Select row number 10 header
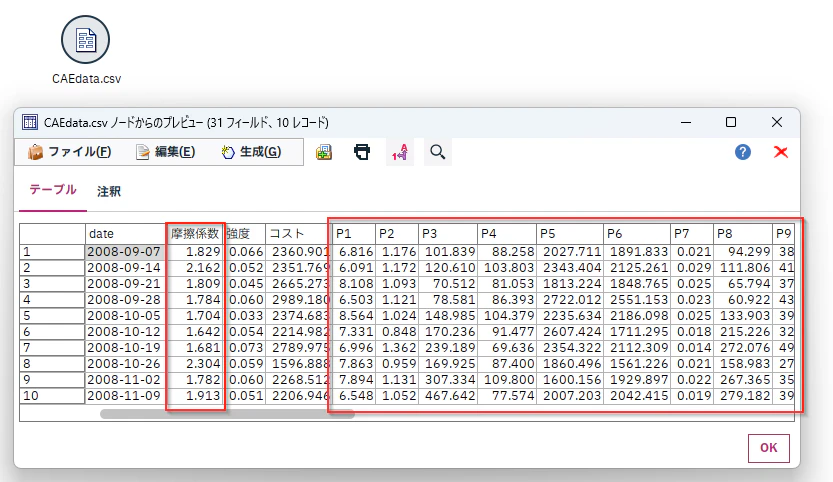Image resolution: width=833 pixels, height=482 pixels. (x=52, y=396)
